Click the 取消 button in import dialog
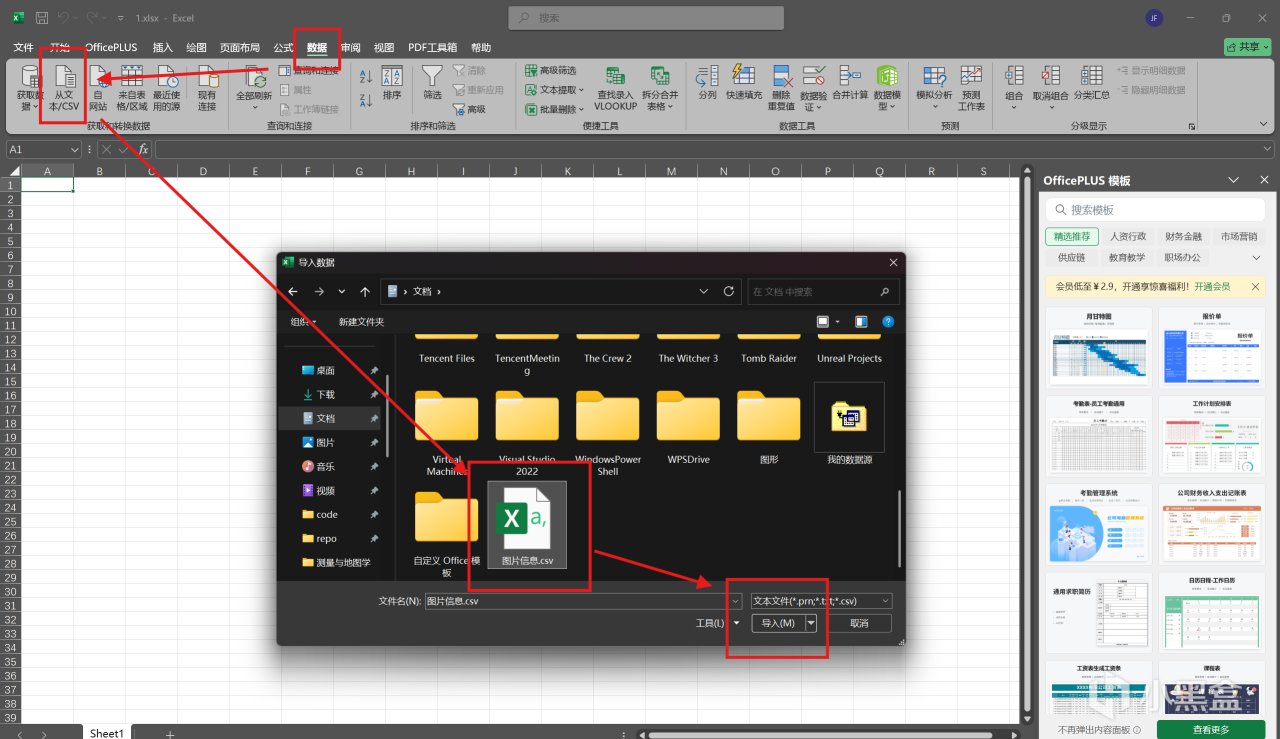Viewport: 1280px width, 739px height. point(858,623)
